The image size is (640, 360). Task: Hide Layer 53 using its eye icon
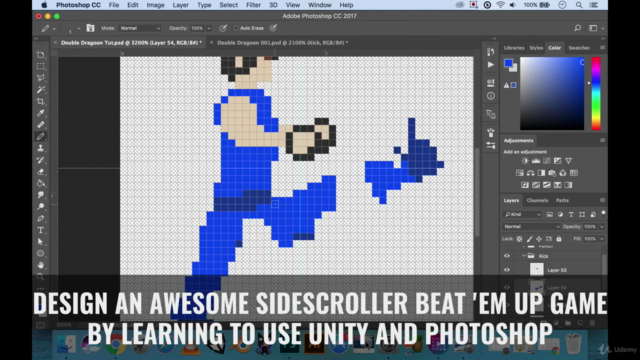[x=507, y=270]
